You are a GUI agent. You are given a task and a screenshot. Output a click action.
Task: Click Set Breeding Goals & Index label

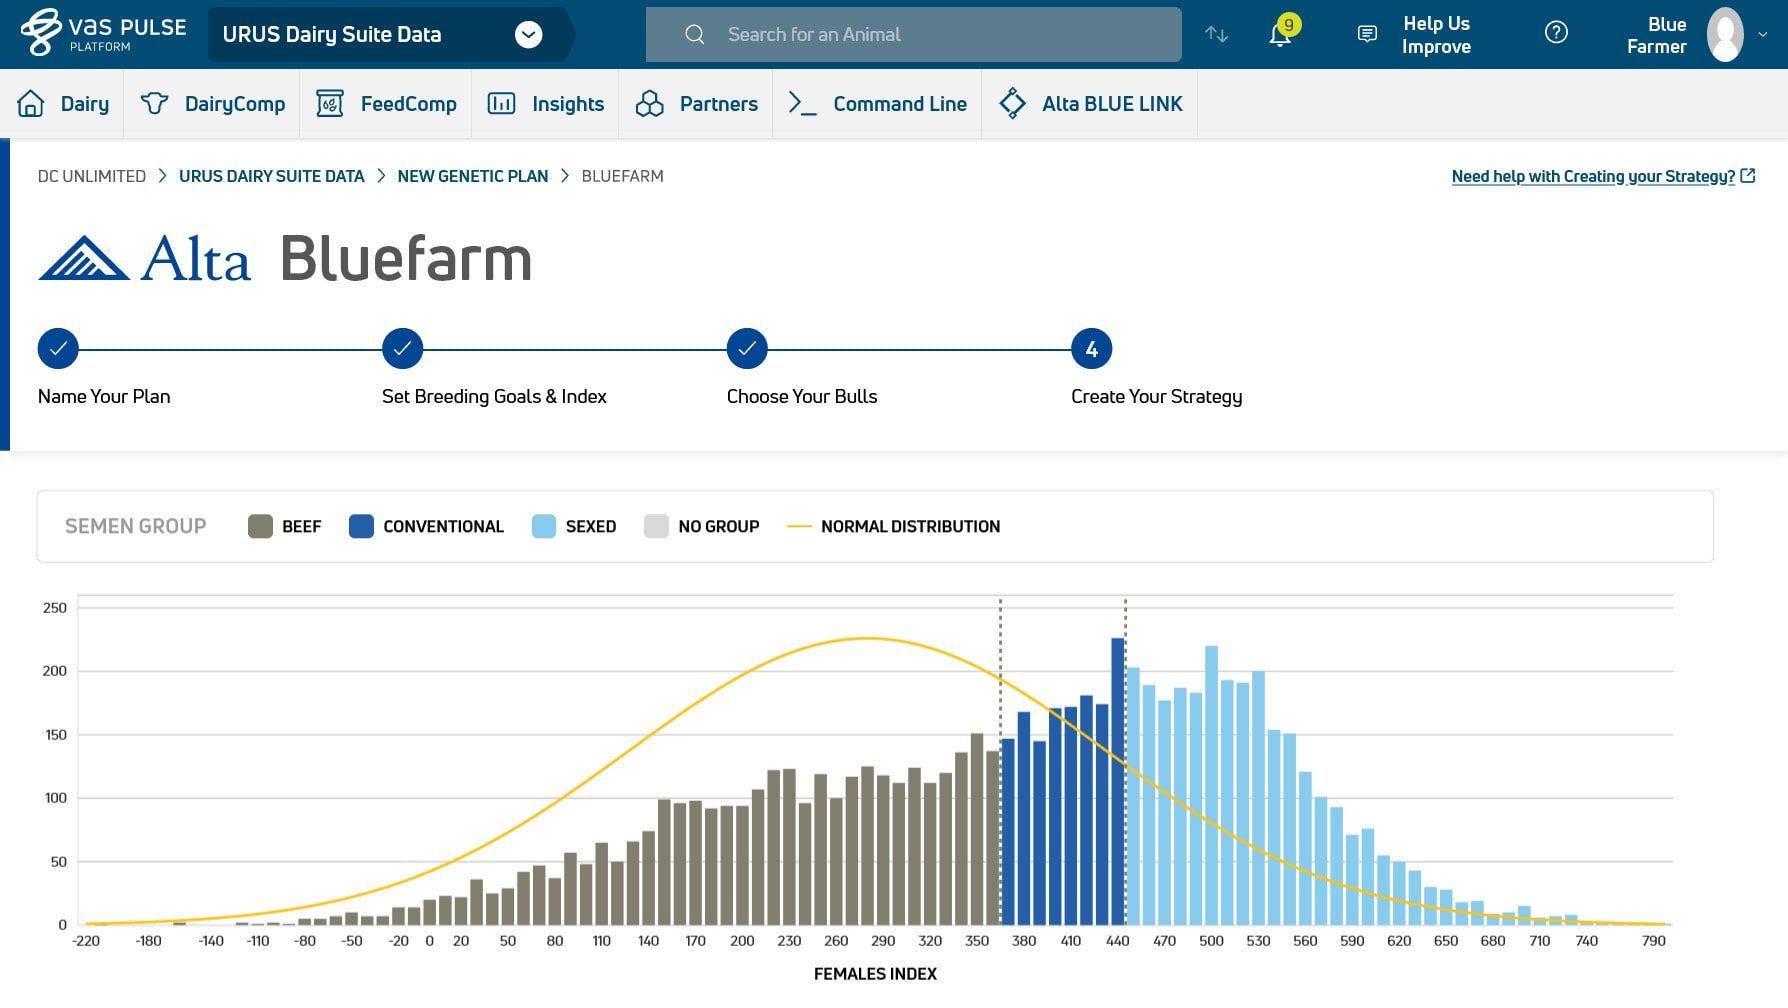(494, 396)
